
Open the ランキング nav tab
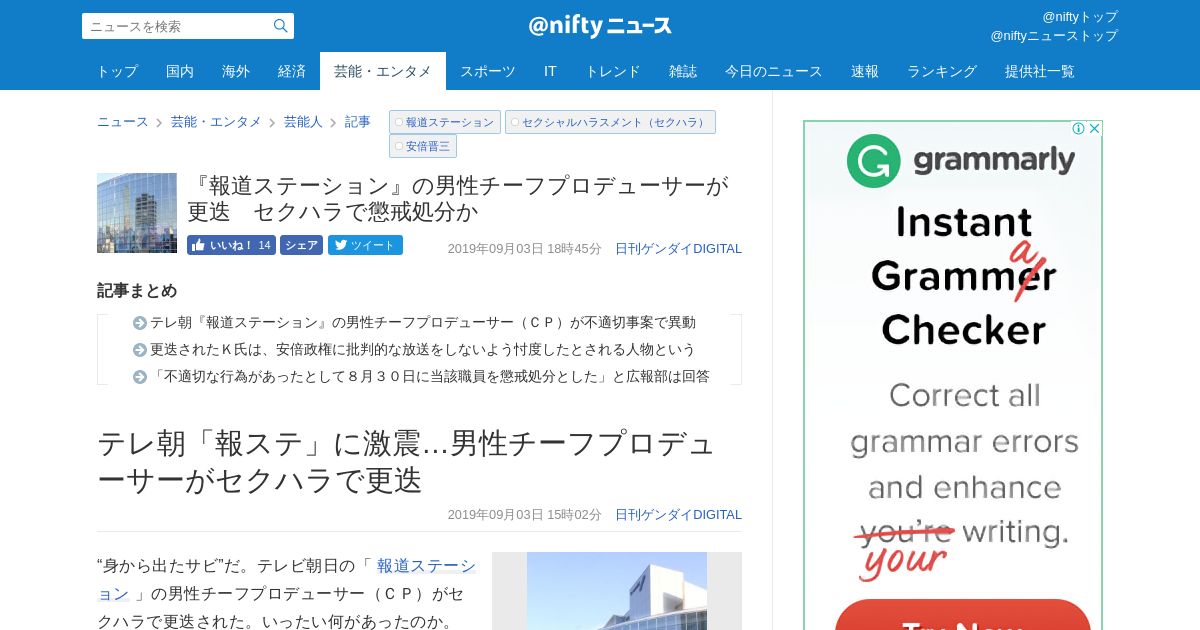pos(942,71)
